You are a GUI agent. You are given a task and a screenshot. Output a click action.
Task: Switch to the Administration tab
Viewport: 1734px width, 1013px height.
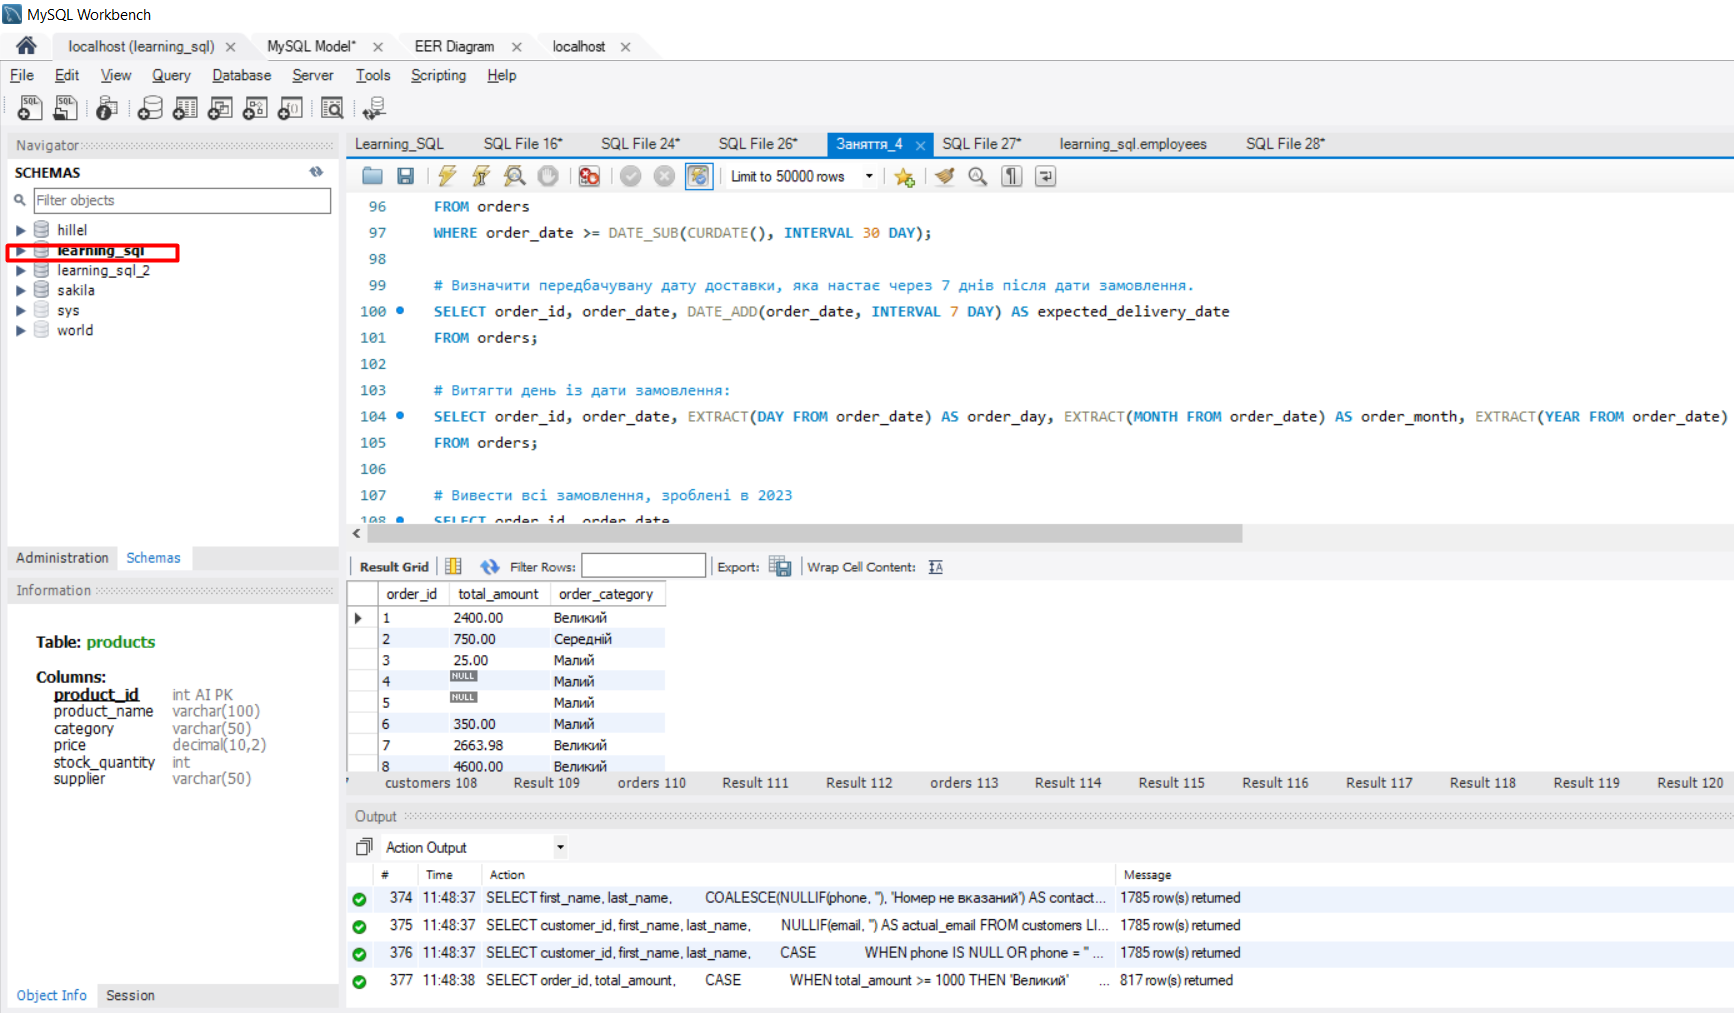[x=62, y=558]
